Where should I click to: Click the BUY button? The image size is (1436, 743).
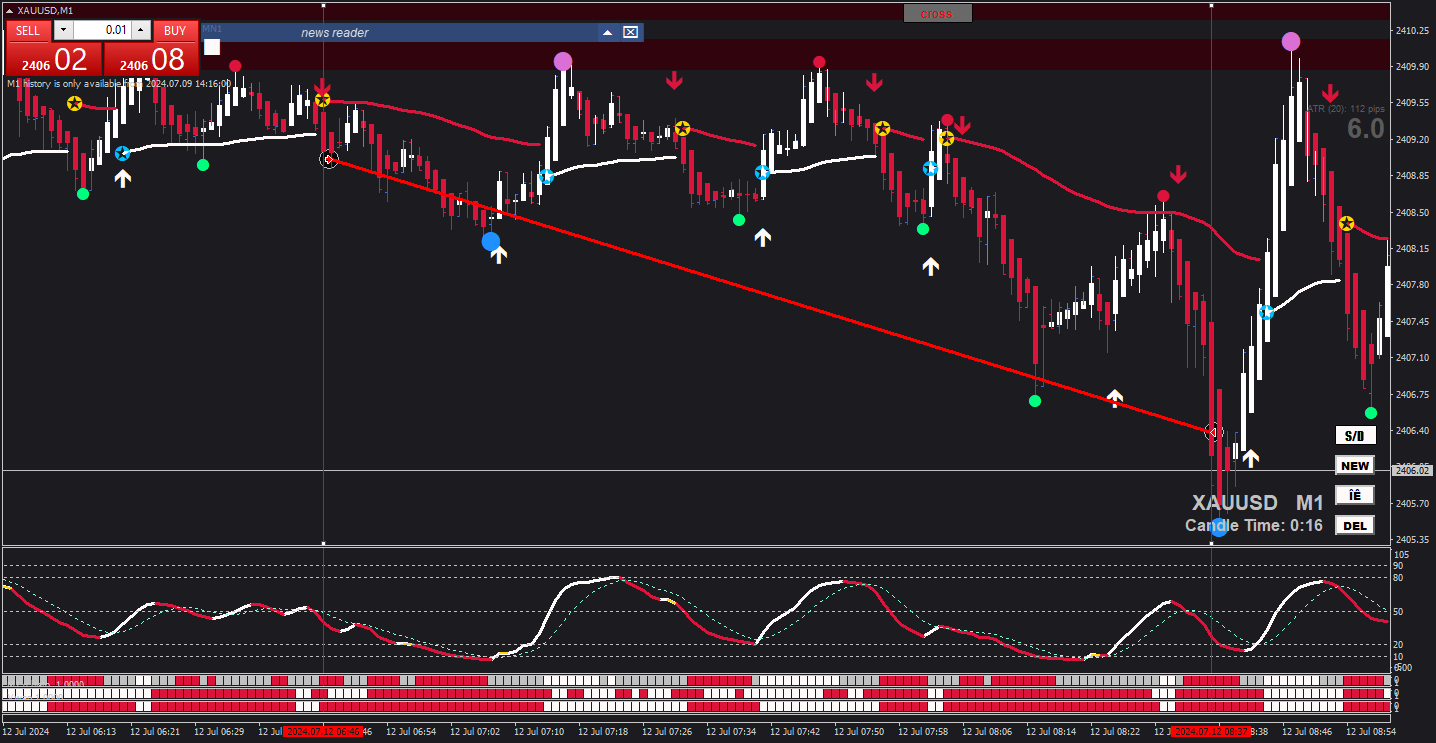(175, 30)
